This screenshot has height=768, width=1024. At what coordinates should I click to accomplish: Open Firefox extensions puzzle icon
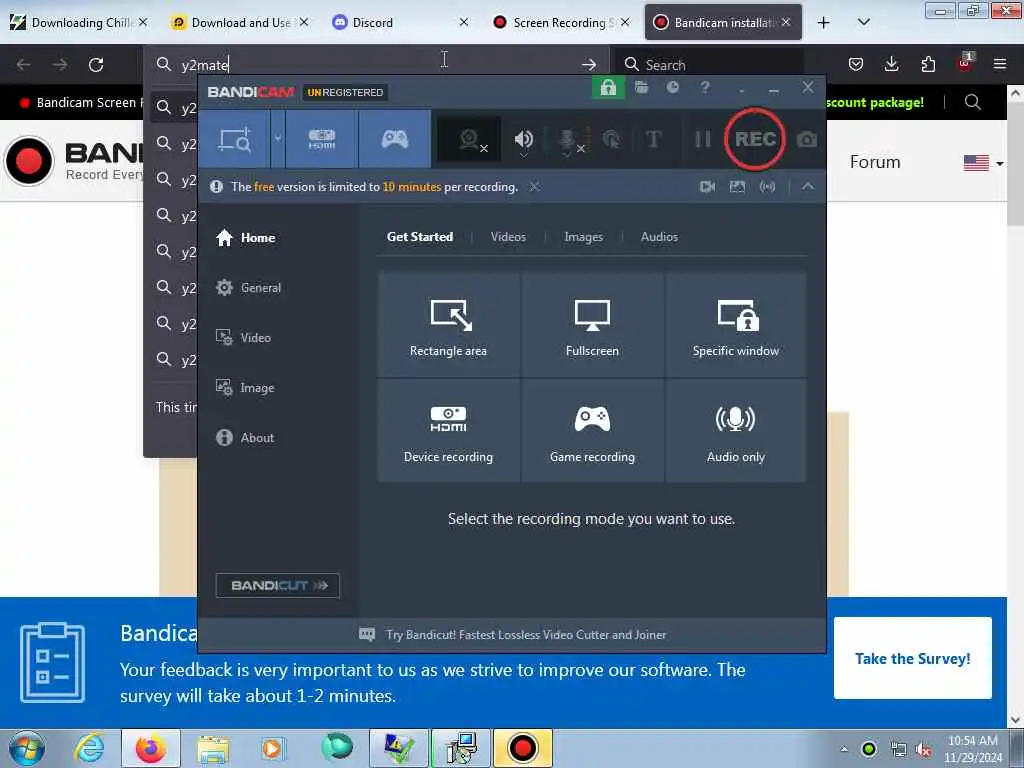point(928,64)
